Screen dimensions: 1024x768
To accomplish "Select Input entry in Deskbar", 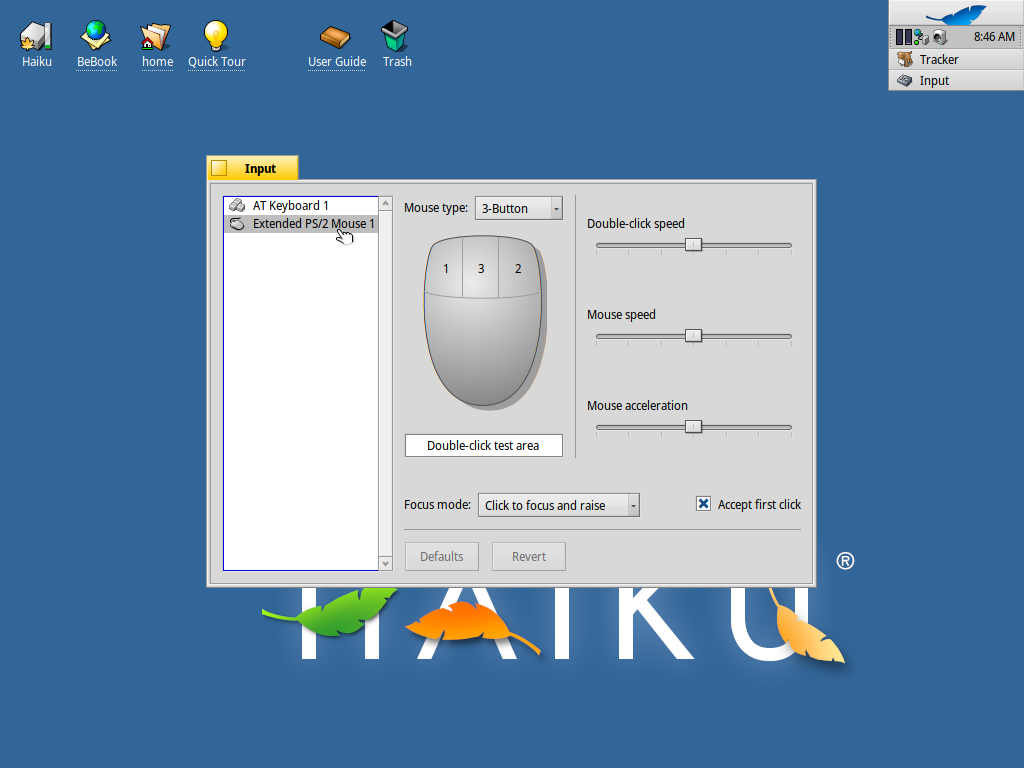I will tap(956, 80).
